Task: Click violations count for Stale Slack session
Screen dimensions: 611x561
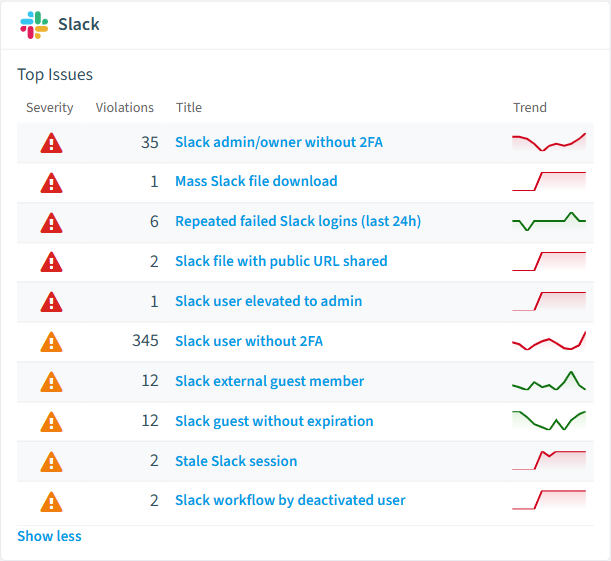Action: tap(154, 460)
